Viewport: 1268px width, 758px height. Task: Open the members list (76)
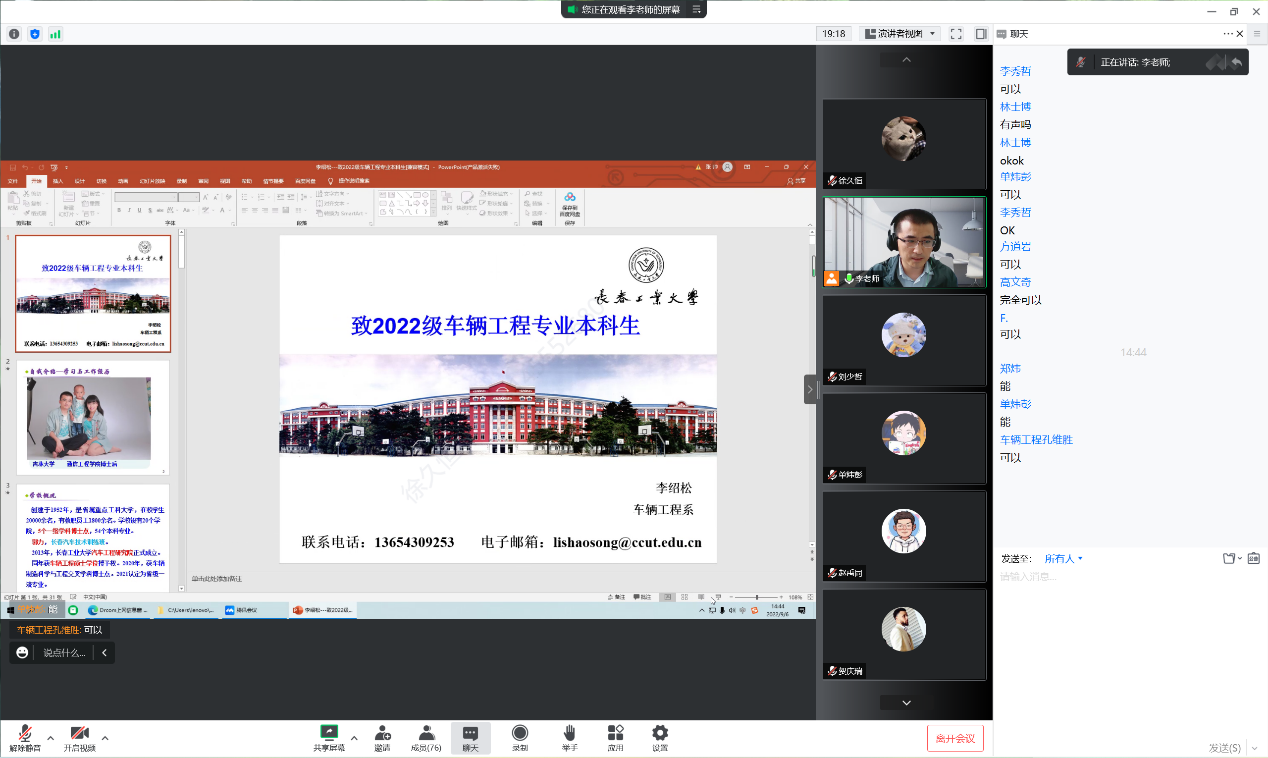tap(427, 738)
